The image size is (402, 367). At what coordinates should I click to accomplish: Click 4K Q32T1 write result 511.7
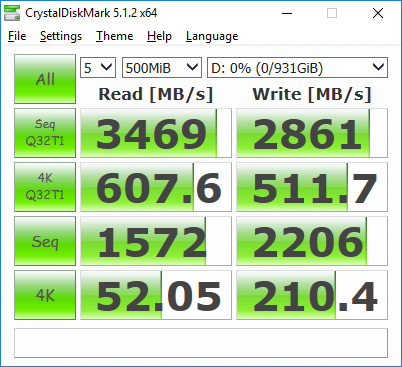[x=312, y=187]
